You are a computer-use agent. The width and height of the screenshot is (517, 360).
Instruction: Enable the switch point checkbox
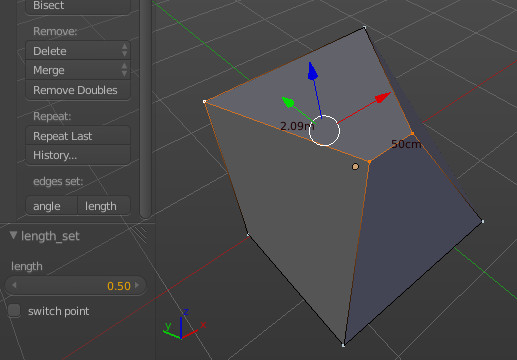click(14, 311)
